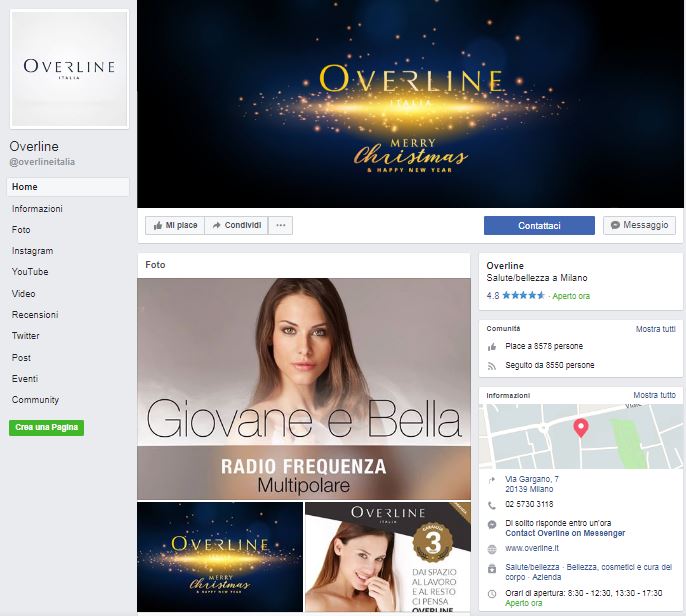The height and width of the screenshot is (616, 686).
Task: Open Twitter in the sidebar
Action: 25,336
